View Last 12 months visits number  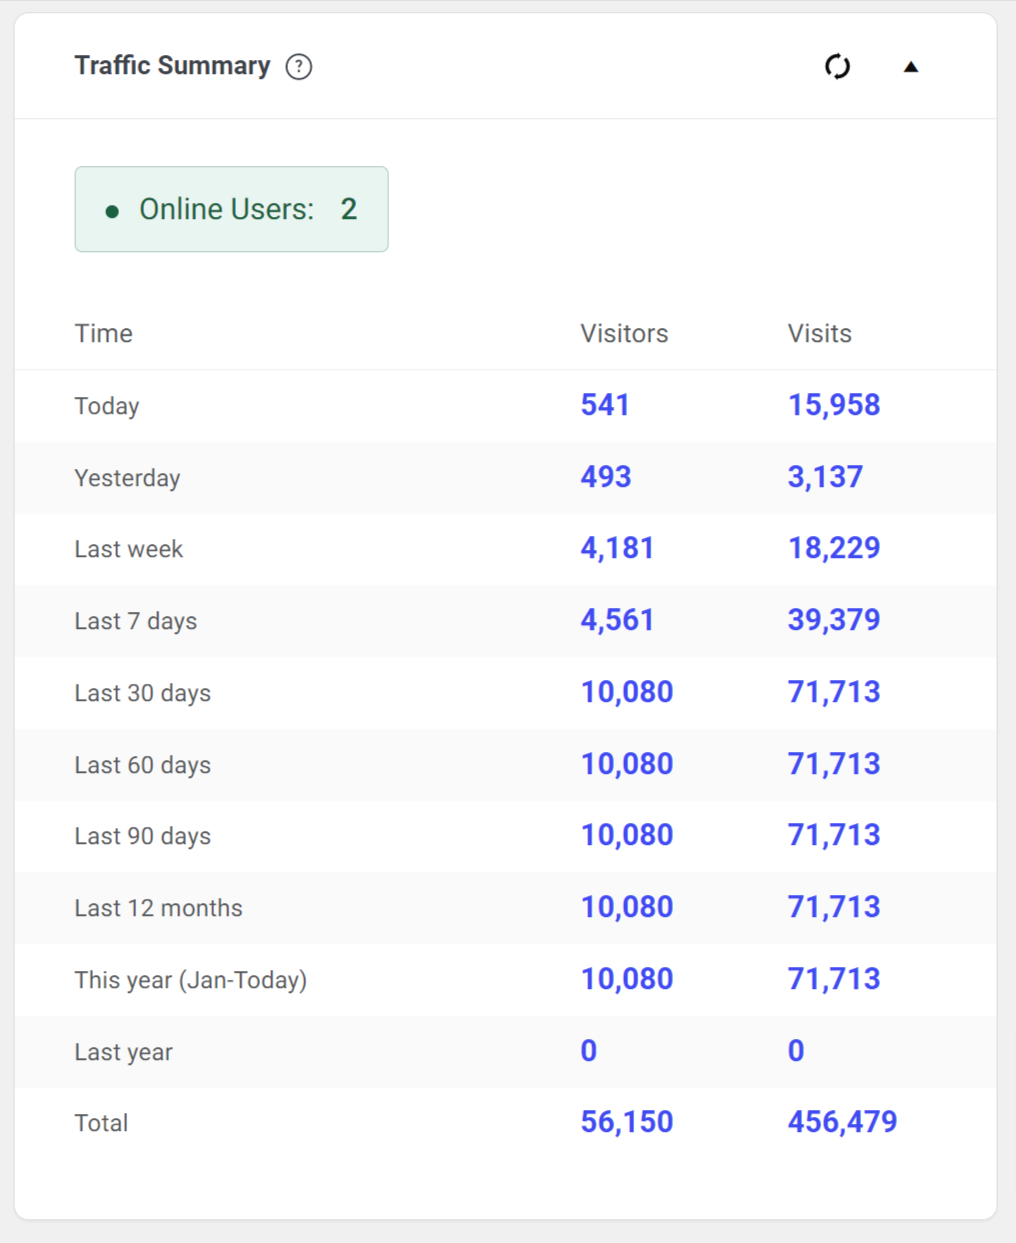point(834,907)
